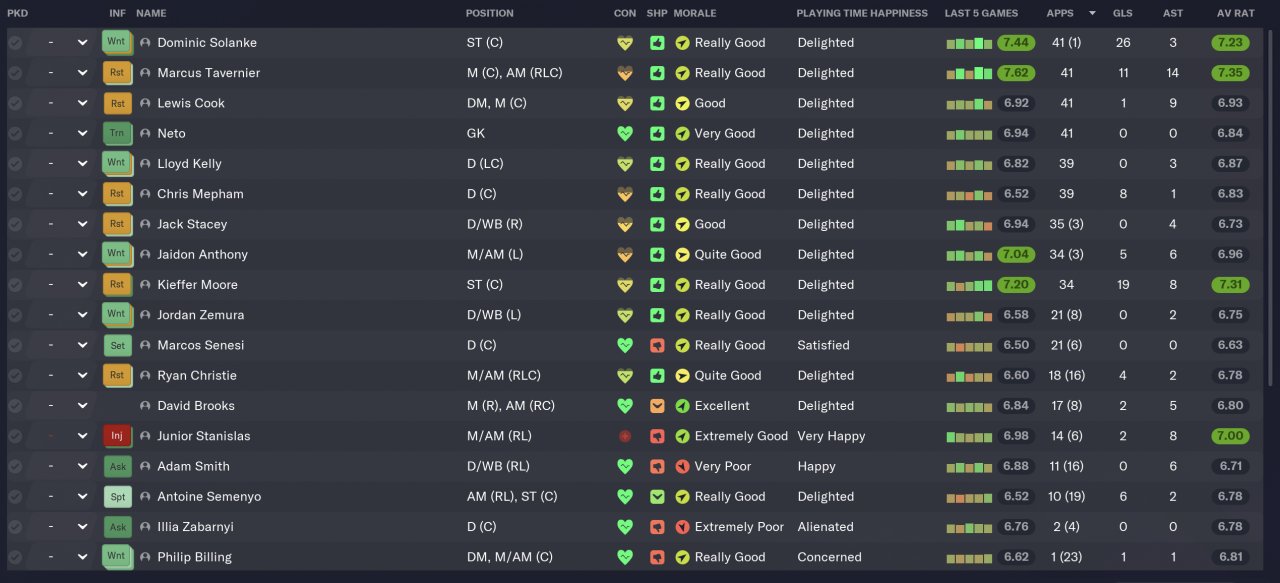Sort by the APPS column header

coord(1060,13)
